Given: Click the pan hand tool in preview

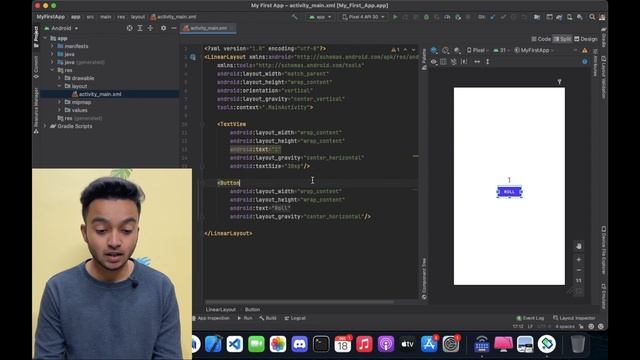Looking at the screenshot, I should point(579,246).
